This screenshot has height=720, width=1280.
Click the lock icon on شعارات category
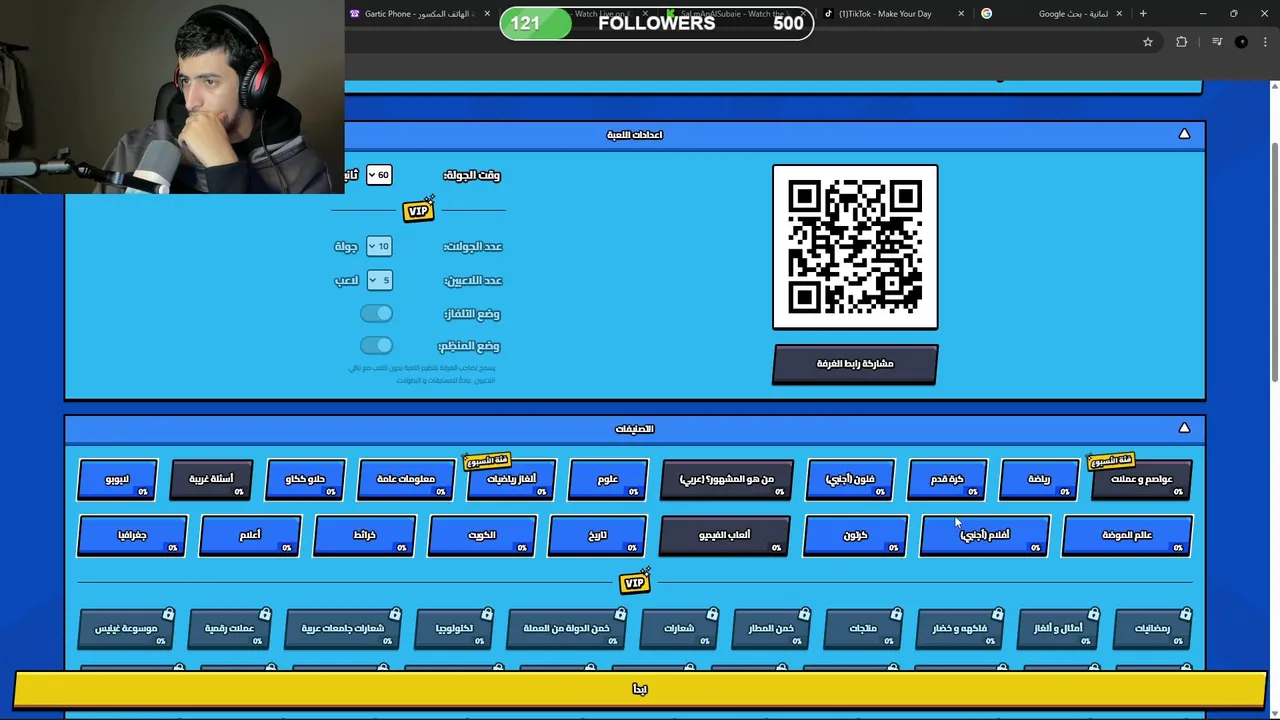(712, 614)
